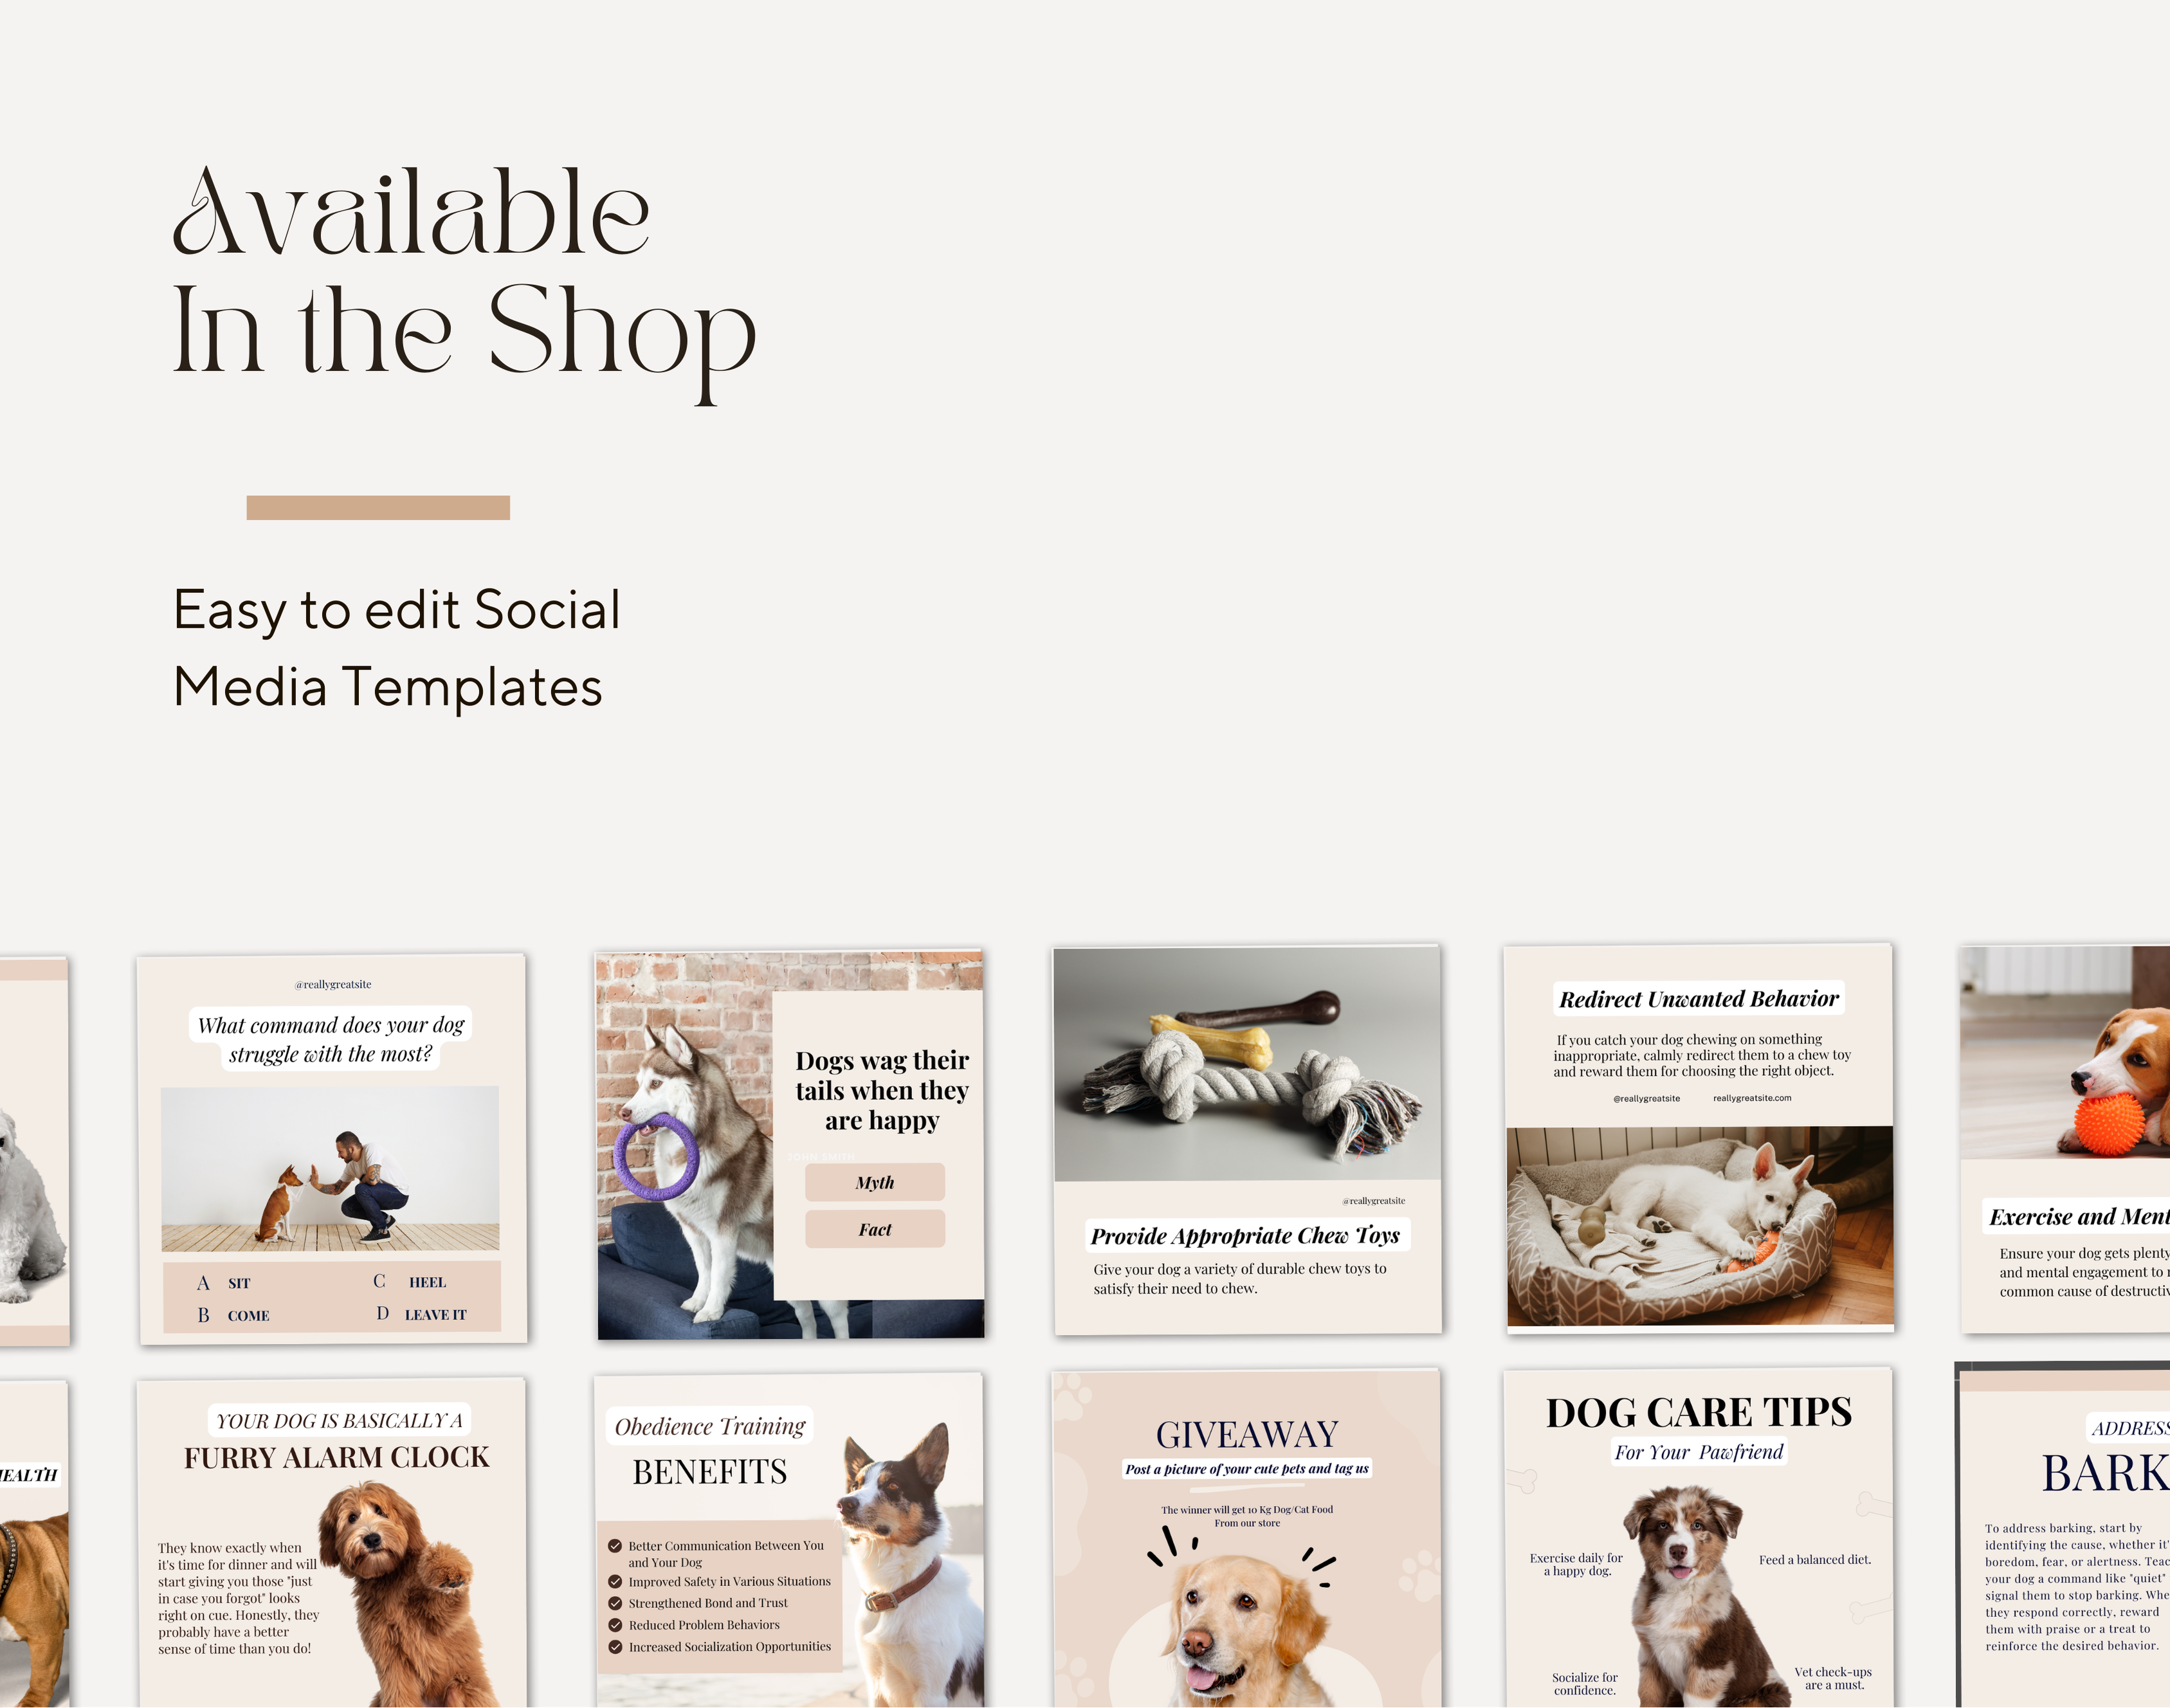Open the Redirect Unwanted Behavior template
The image size is (2170, 1708).
pos(1699,1138)
